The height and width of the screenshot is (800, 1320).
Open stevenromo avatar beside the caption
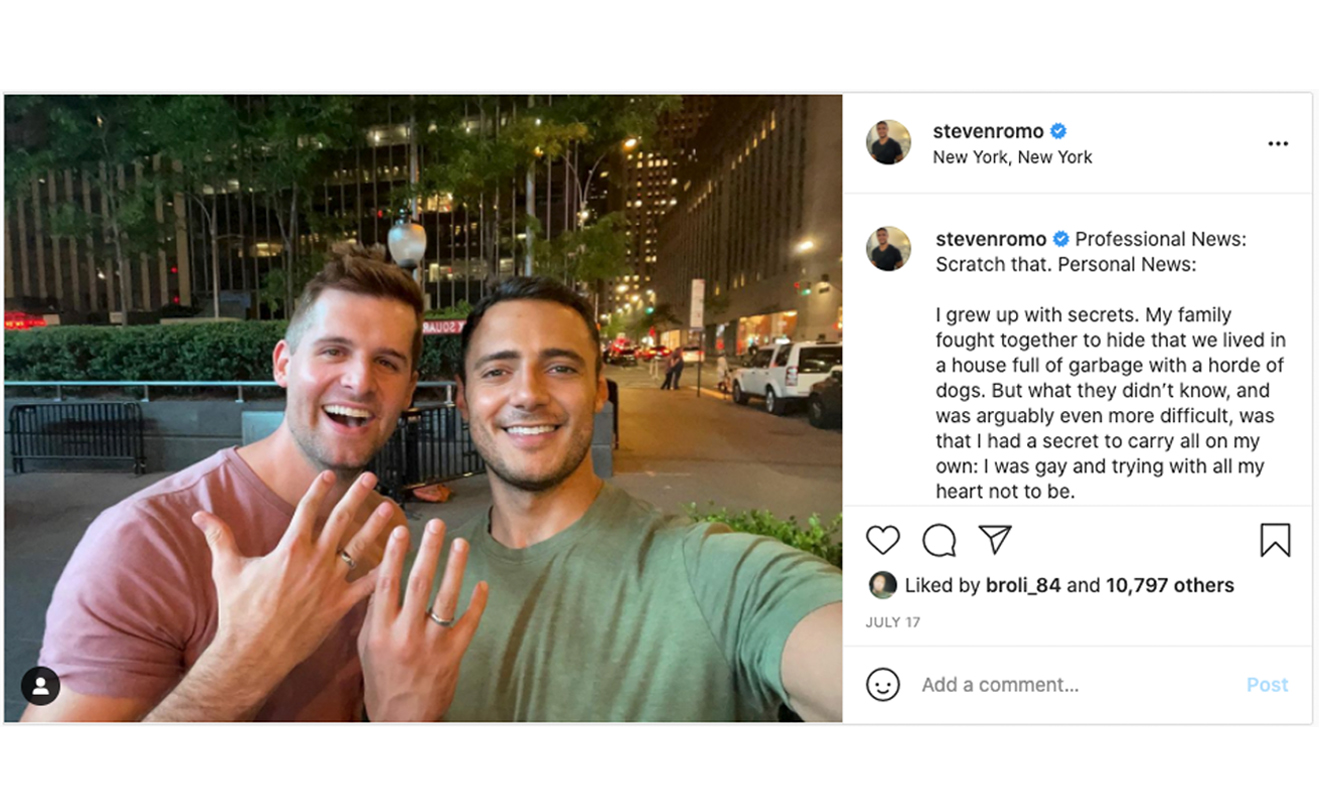point(888,250)
